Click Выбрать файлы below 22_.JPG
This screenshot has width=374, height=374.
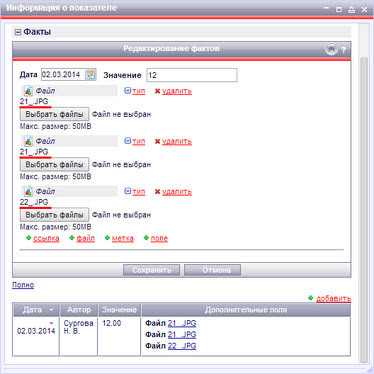(54, 215)
